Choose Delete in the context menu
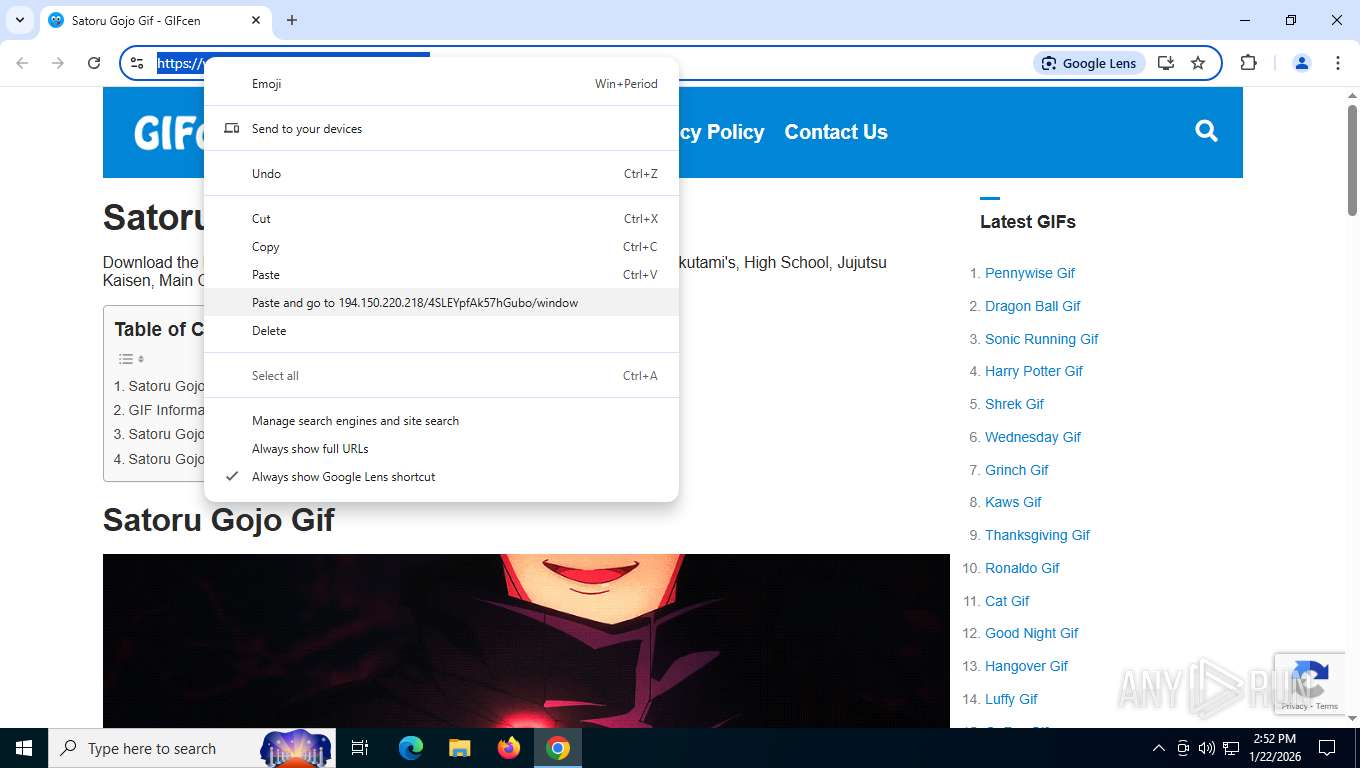The height and width of the screenshot is (768, 1360). pos(441,331)
